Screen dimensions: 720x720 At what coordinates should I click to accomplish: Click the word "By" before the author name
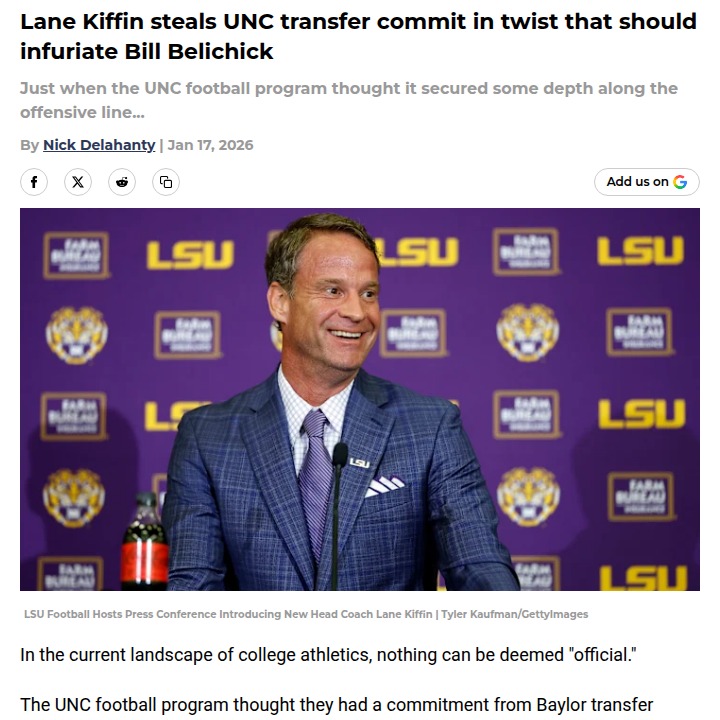coord(29,145)
